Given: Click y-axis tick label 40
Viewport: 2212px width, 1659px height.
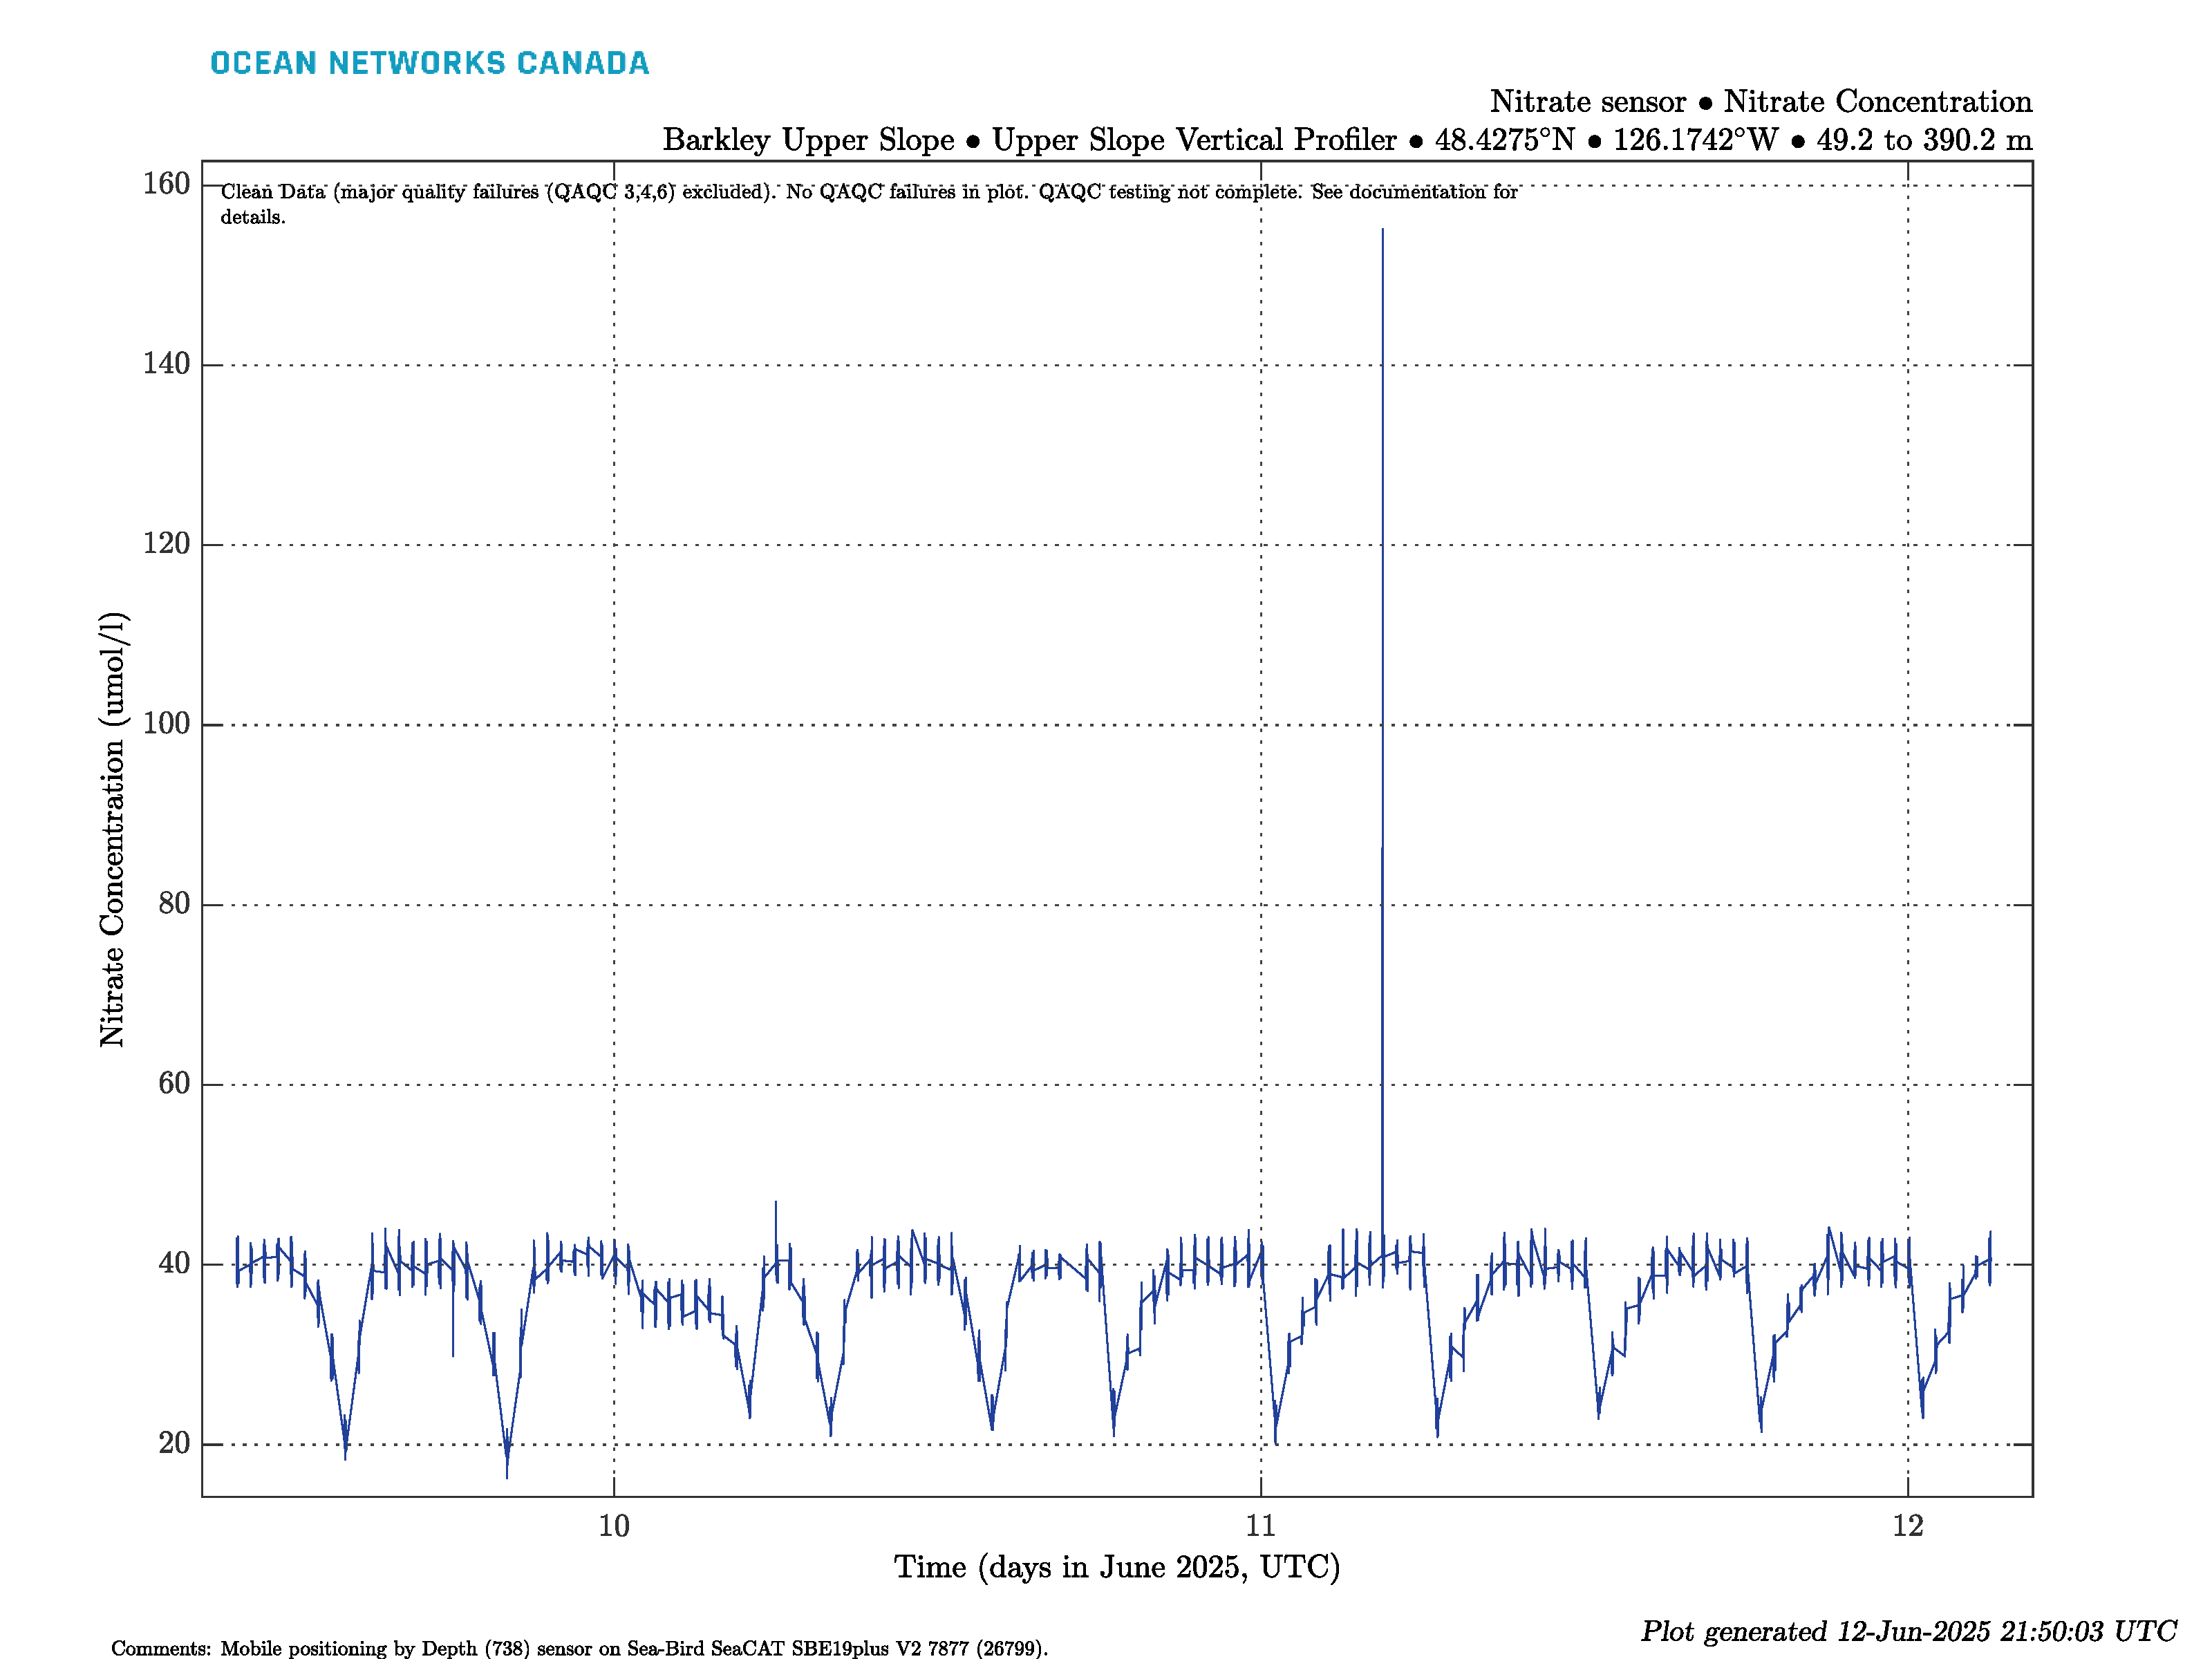Looking at the screenshot, I should point(174,1263).
